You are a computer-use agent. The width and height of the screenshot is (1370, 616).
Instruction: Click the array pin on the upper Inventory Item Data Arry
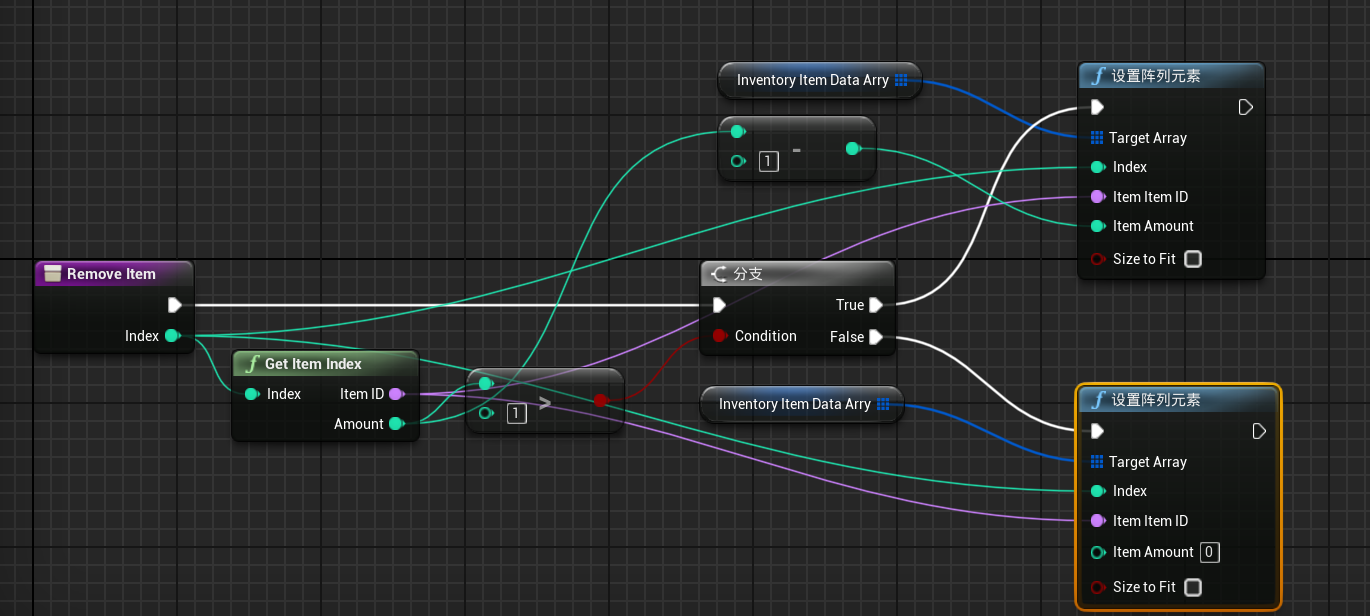pos(901,80)
